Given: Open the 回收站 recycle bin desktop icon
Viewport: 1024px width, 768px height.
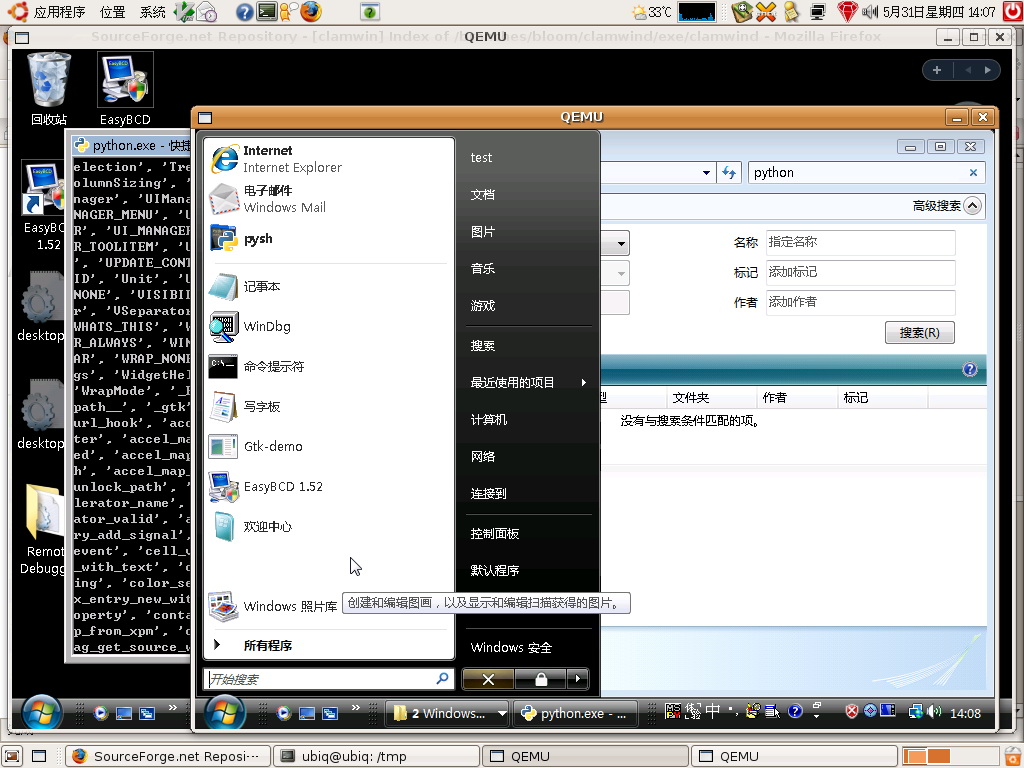Looking at the screenshot, I should [x=48, y=89].
